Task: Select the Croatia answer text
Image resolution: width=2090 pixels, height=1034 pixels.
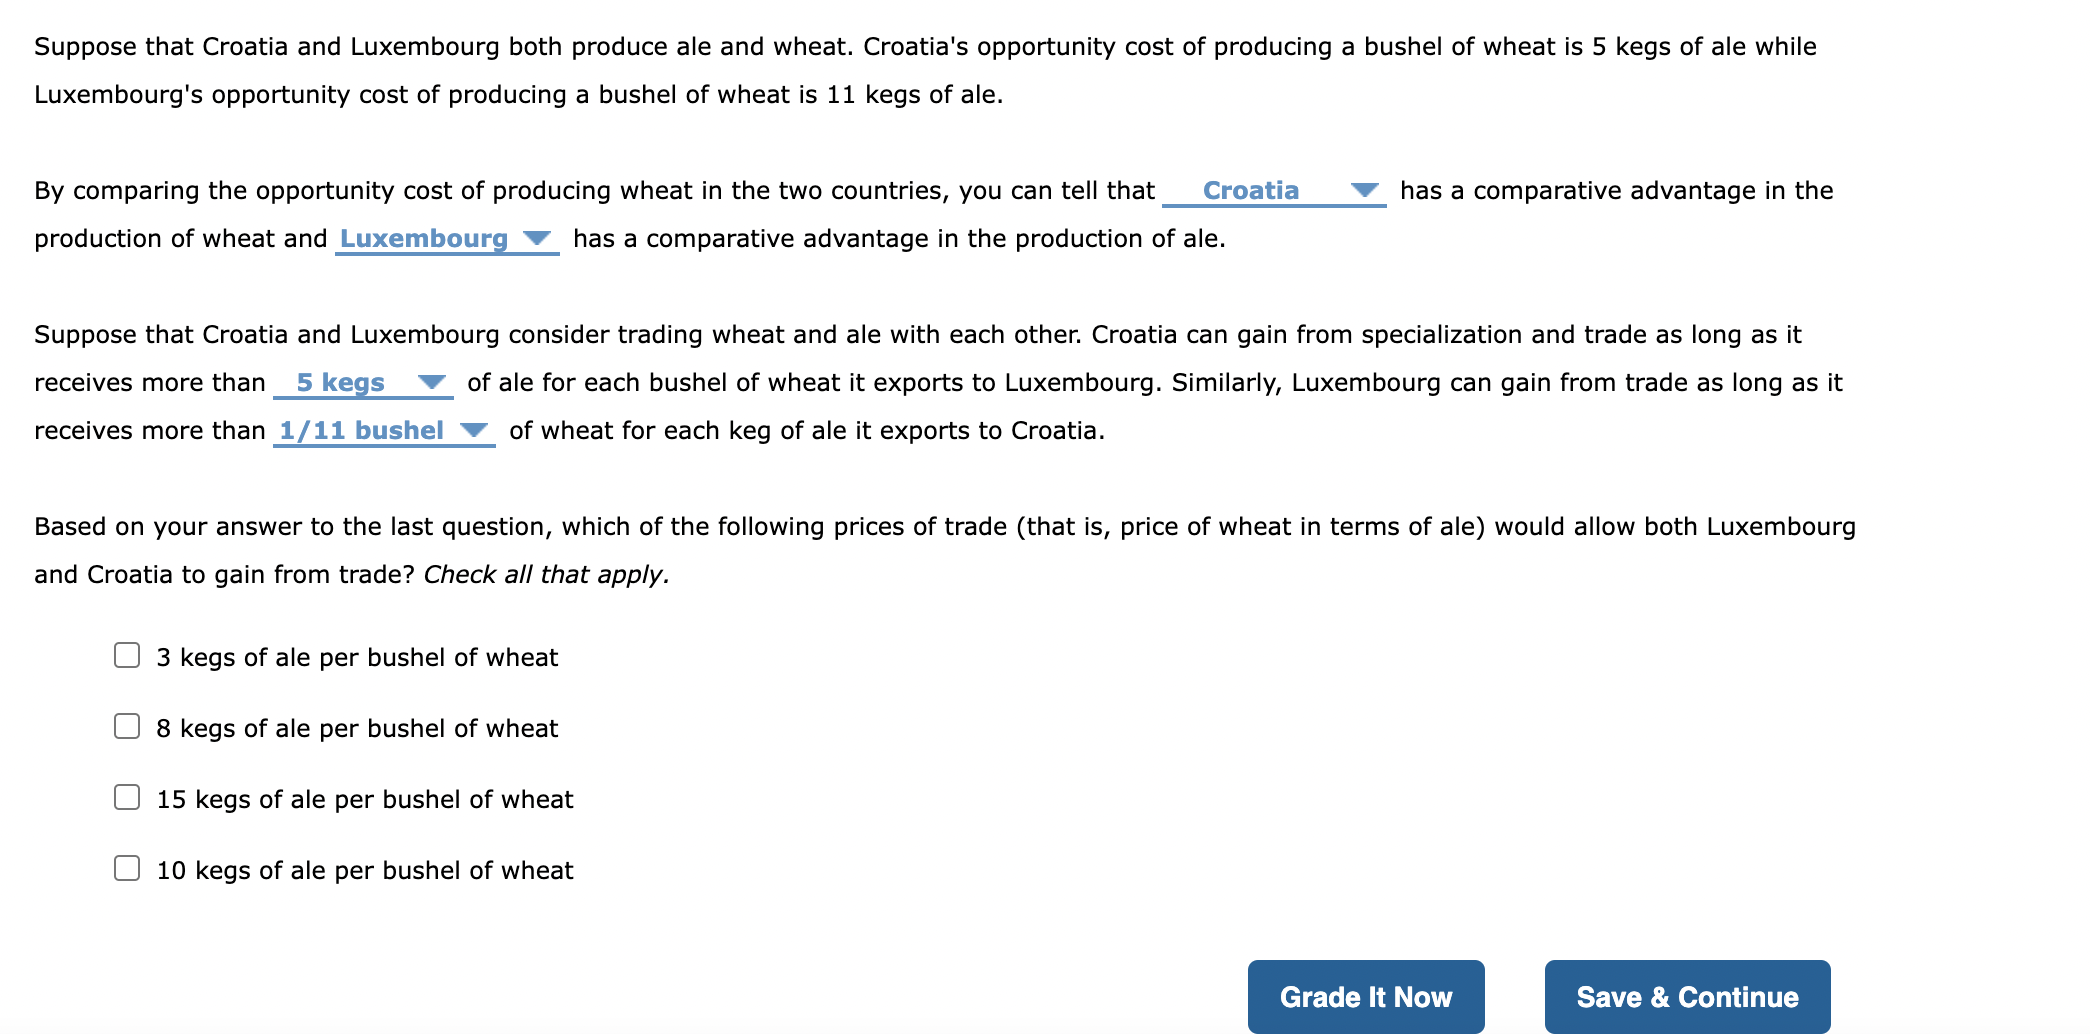Action: [1250, 190]
